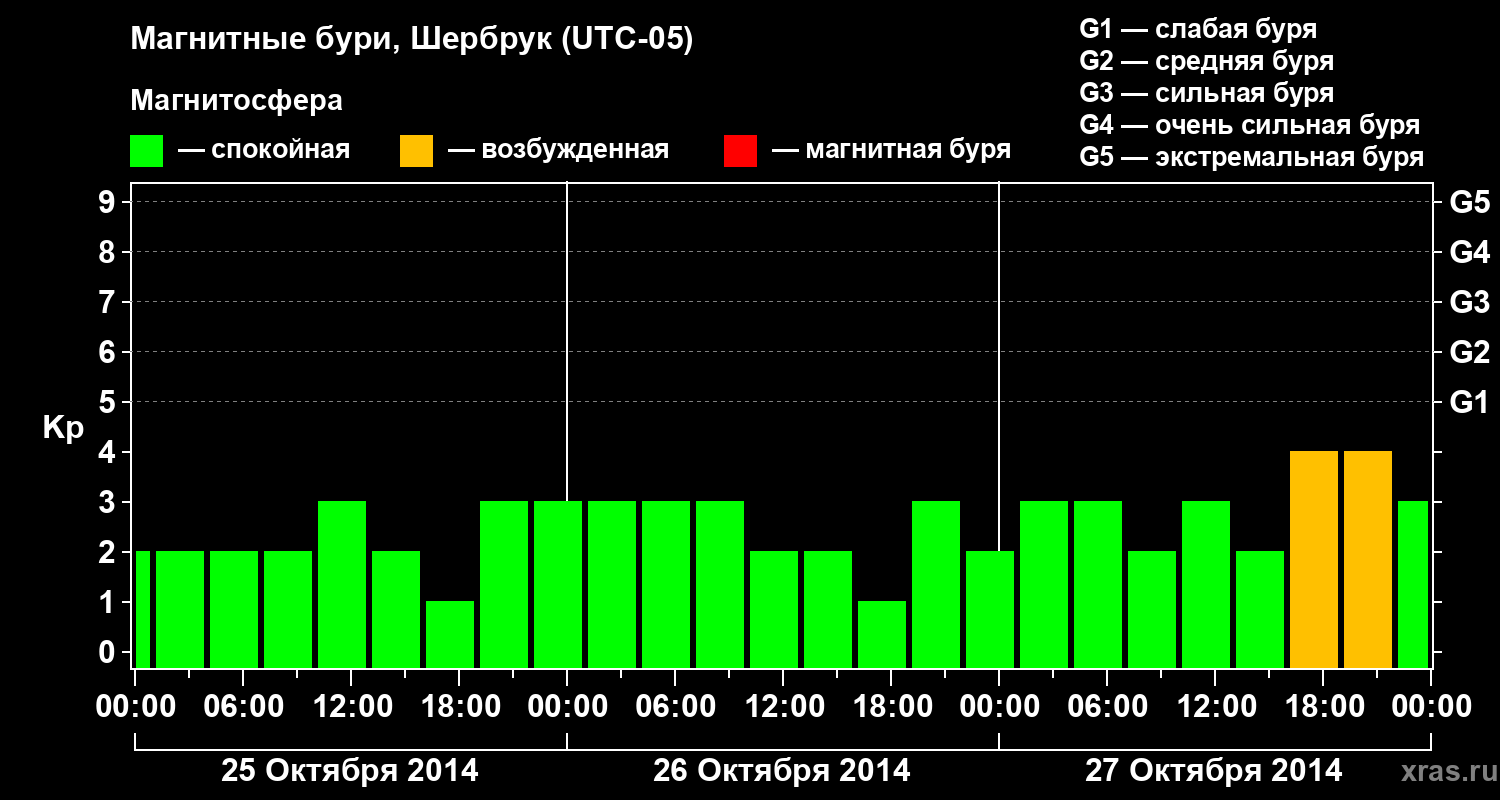
Task: Click the 'Магнитосфера' heading
Action: coord(237,101)
